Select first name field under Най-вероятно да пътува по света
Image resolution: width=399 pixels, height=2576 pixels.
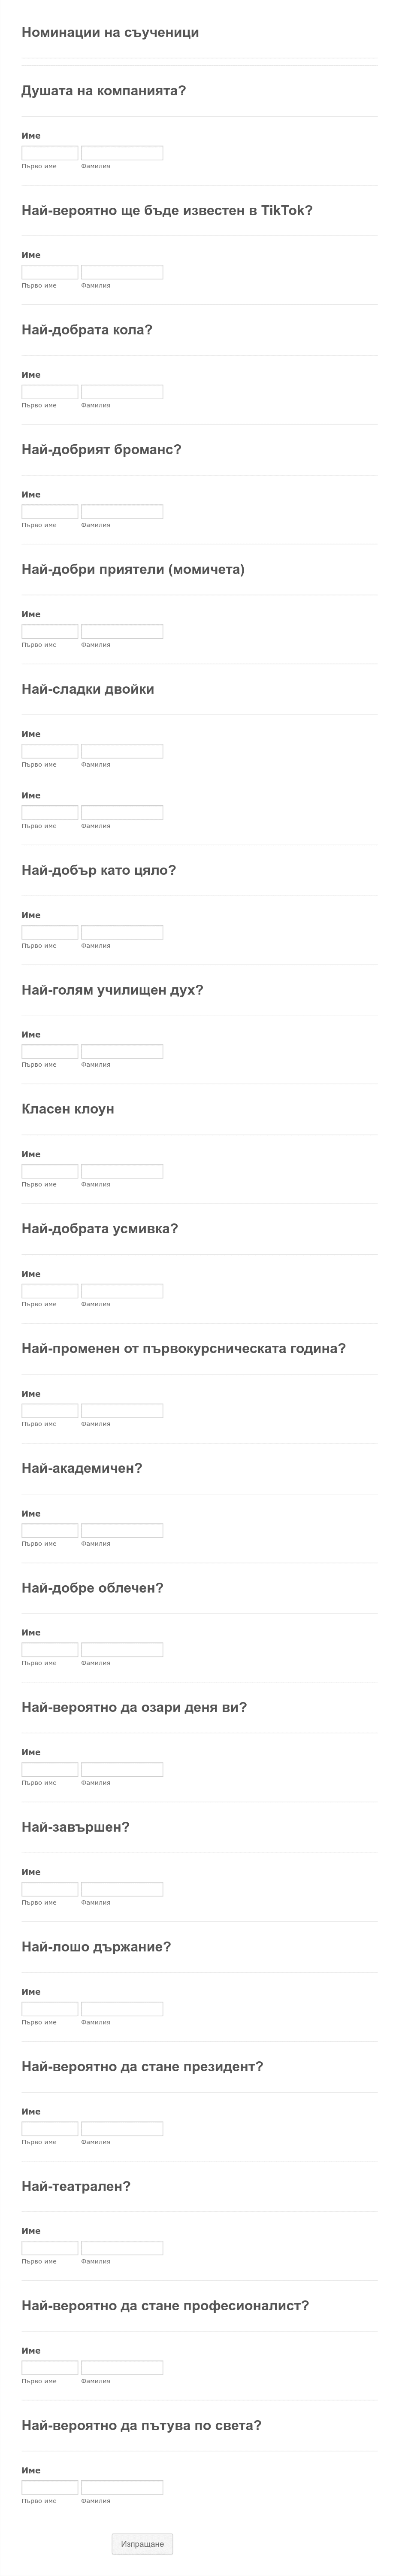(50, 2487)
